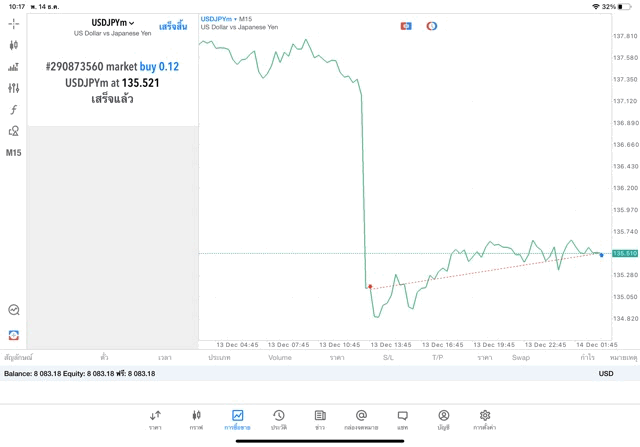The height and width of the screenshot is (447, 640).
Task: Toggle the trade panel icon at sidebar bottom
Action: (x=13, y=335)
